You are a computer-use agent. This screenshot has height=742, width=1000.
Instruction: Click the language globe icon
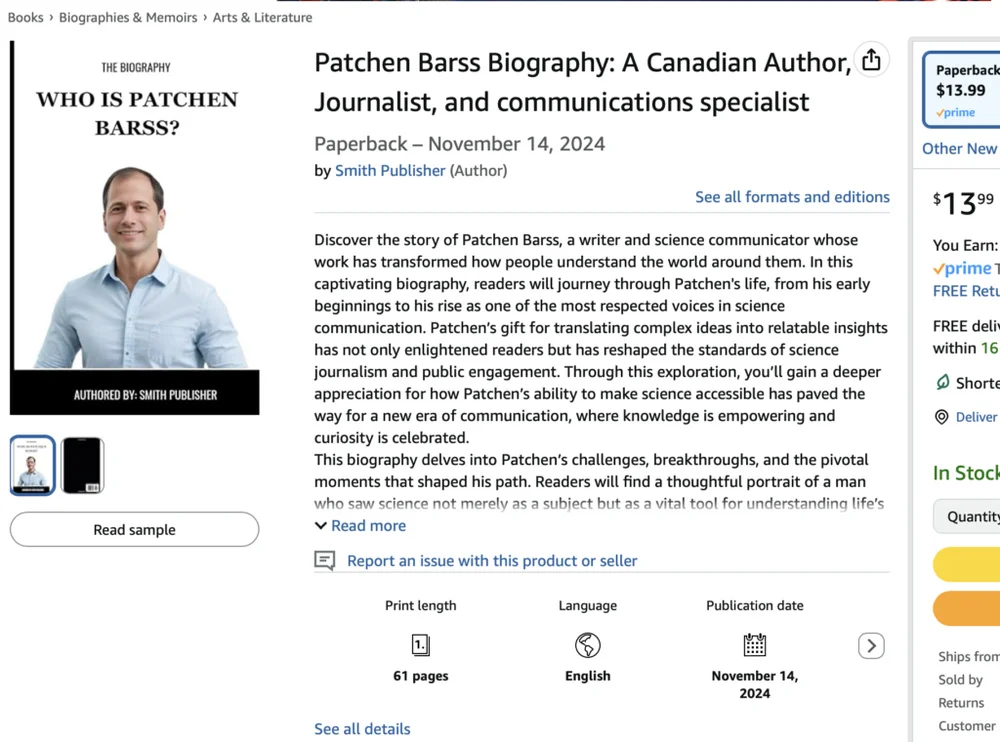587,645
